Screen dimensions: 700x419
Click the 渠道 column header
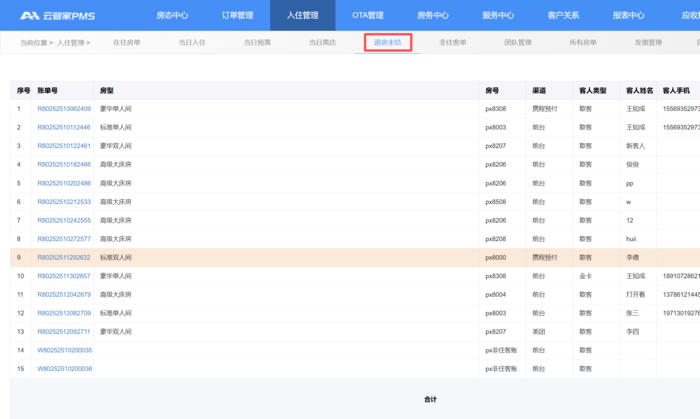(x=539, y=90)
